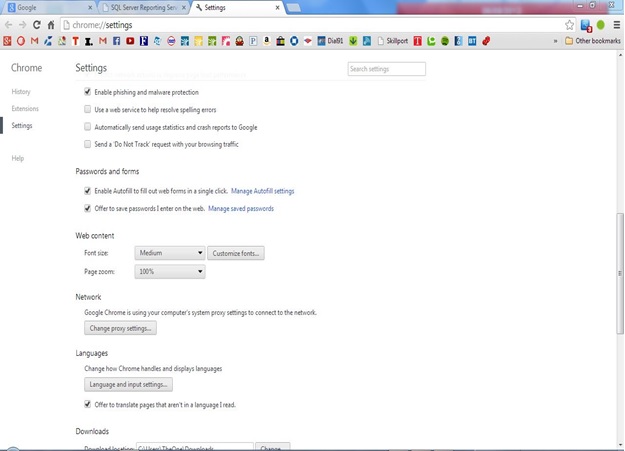
Task: Click the Search settings field
Action: click(386, 69)
